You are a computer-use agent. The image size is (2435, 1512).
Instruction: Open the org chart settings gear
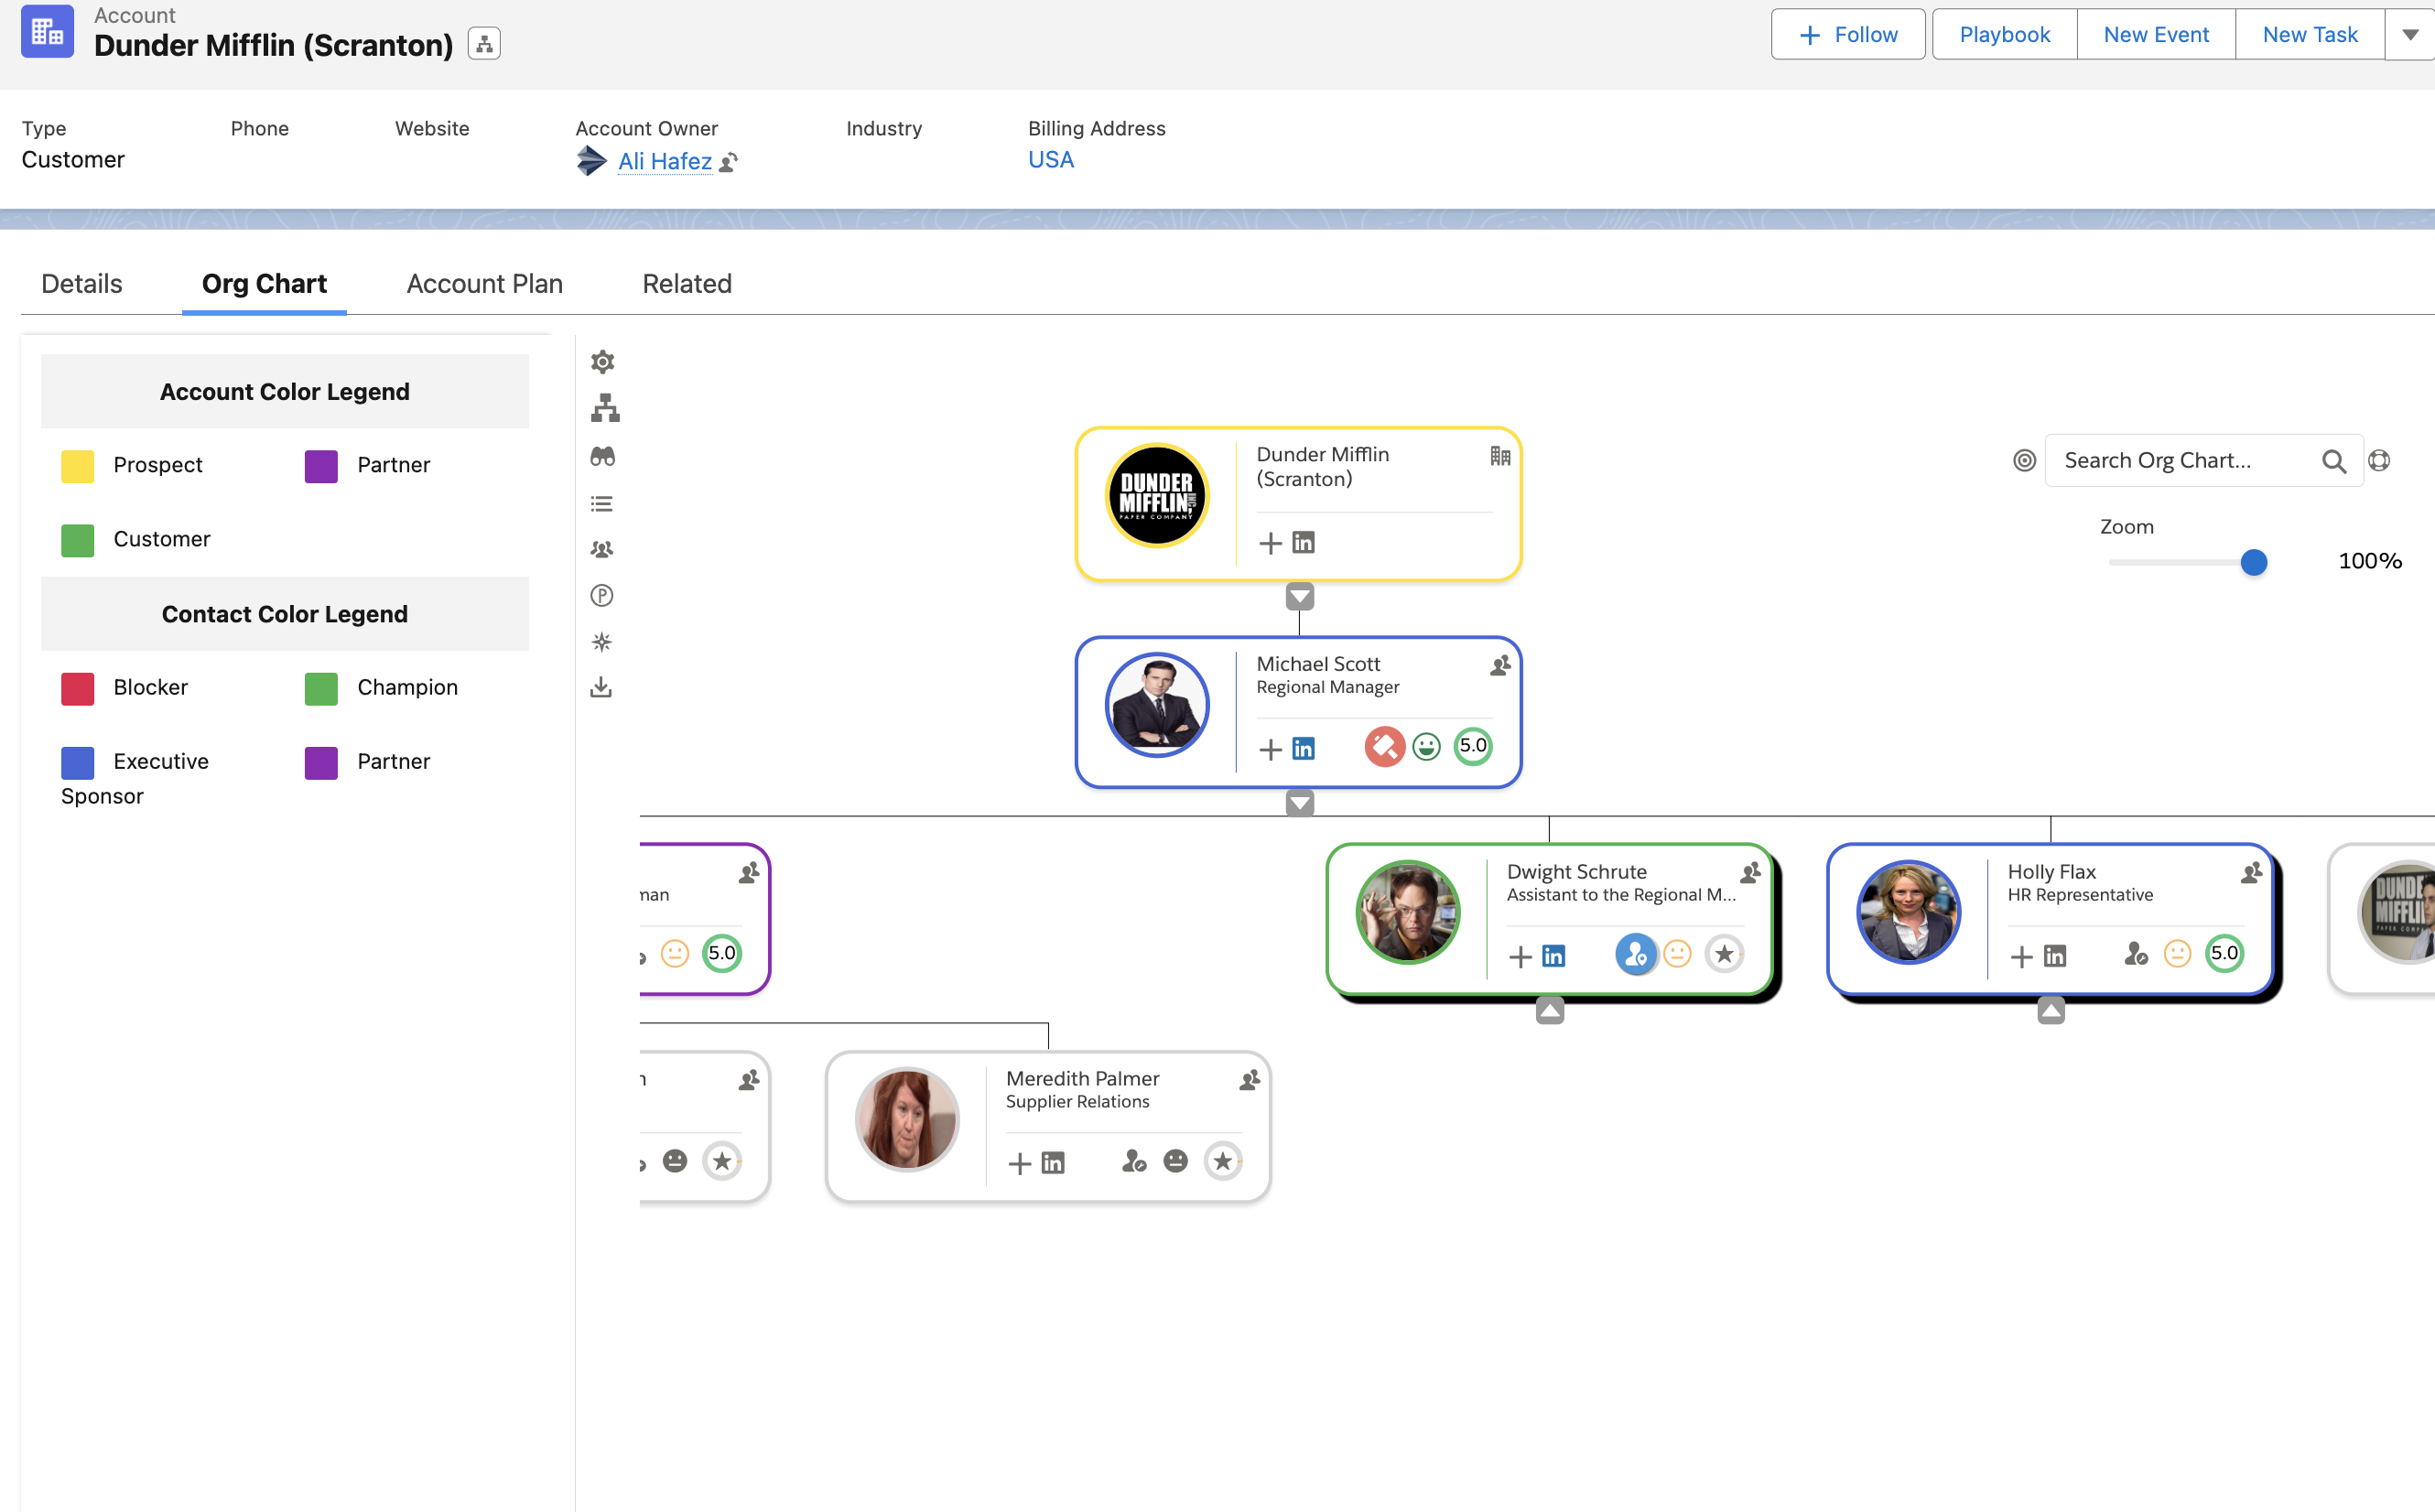(602, 361)
